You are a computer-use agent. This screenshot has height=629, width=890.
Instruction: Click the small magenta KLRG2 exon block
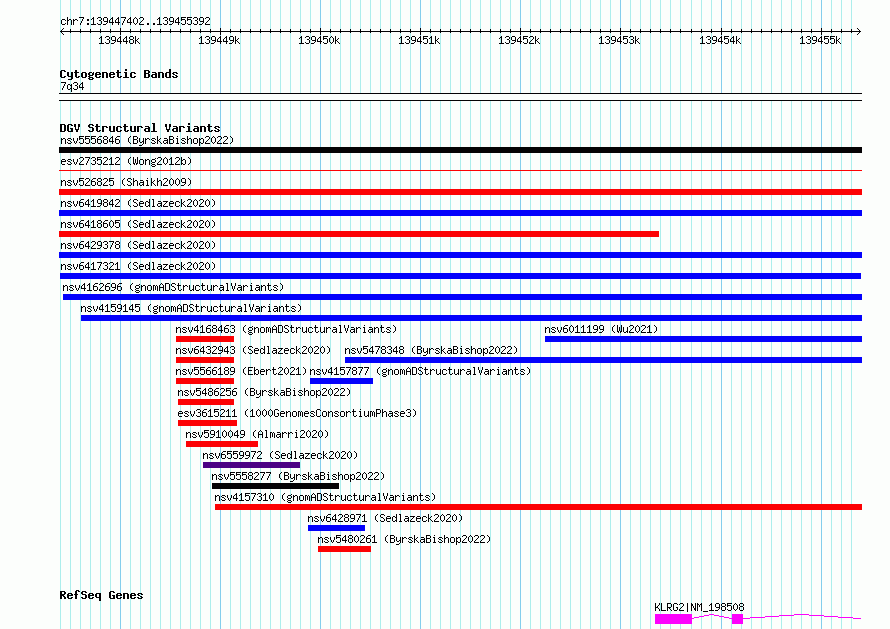pos(737,619)
